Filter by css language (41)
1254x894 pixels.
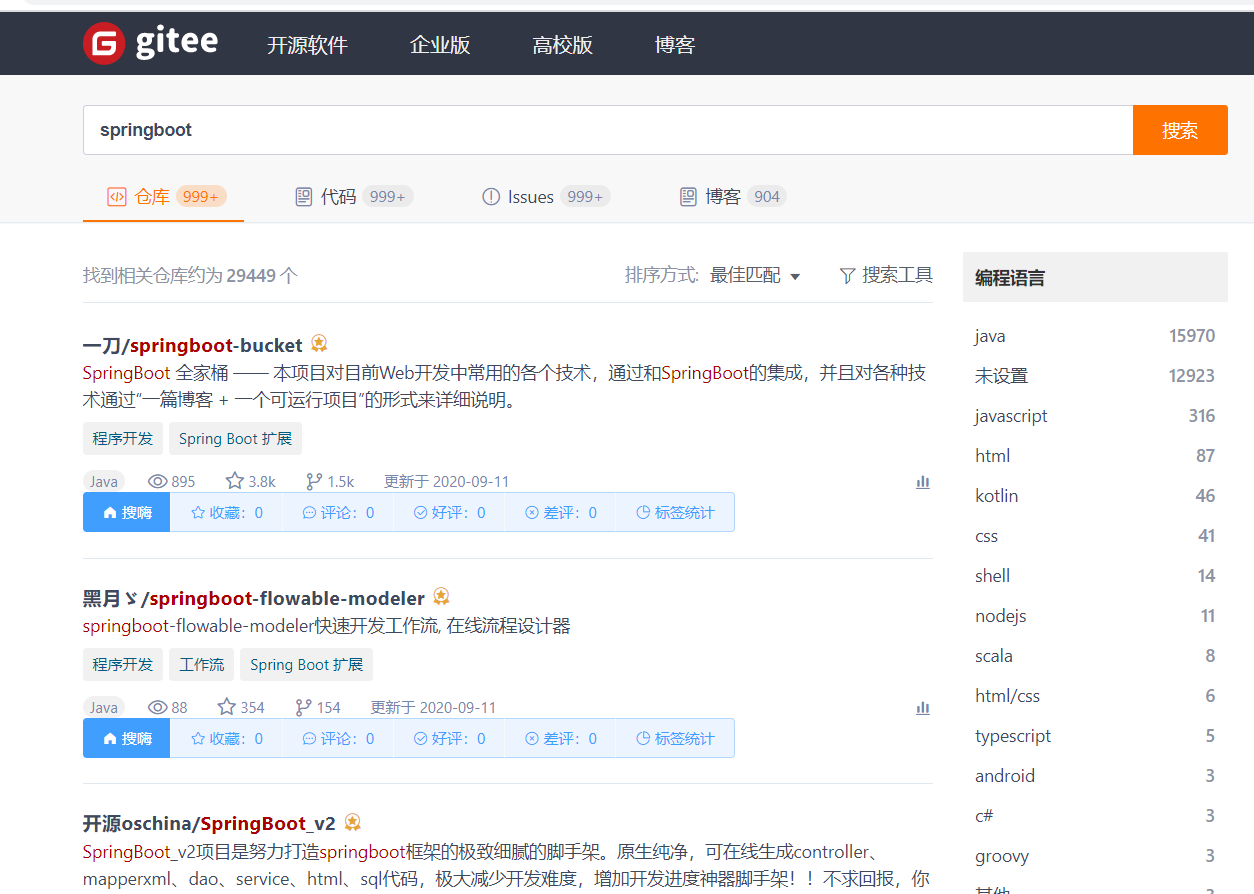(1095, 536)
